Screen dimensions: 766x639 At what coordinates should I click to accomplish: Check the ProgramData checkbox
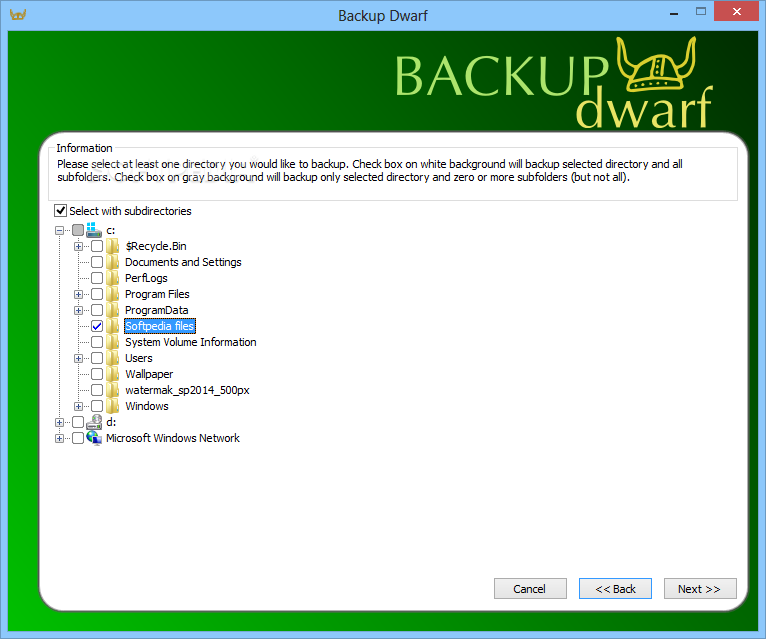click(97, 310)
